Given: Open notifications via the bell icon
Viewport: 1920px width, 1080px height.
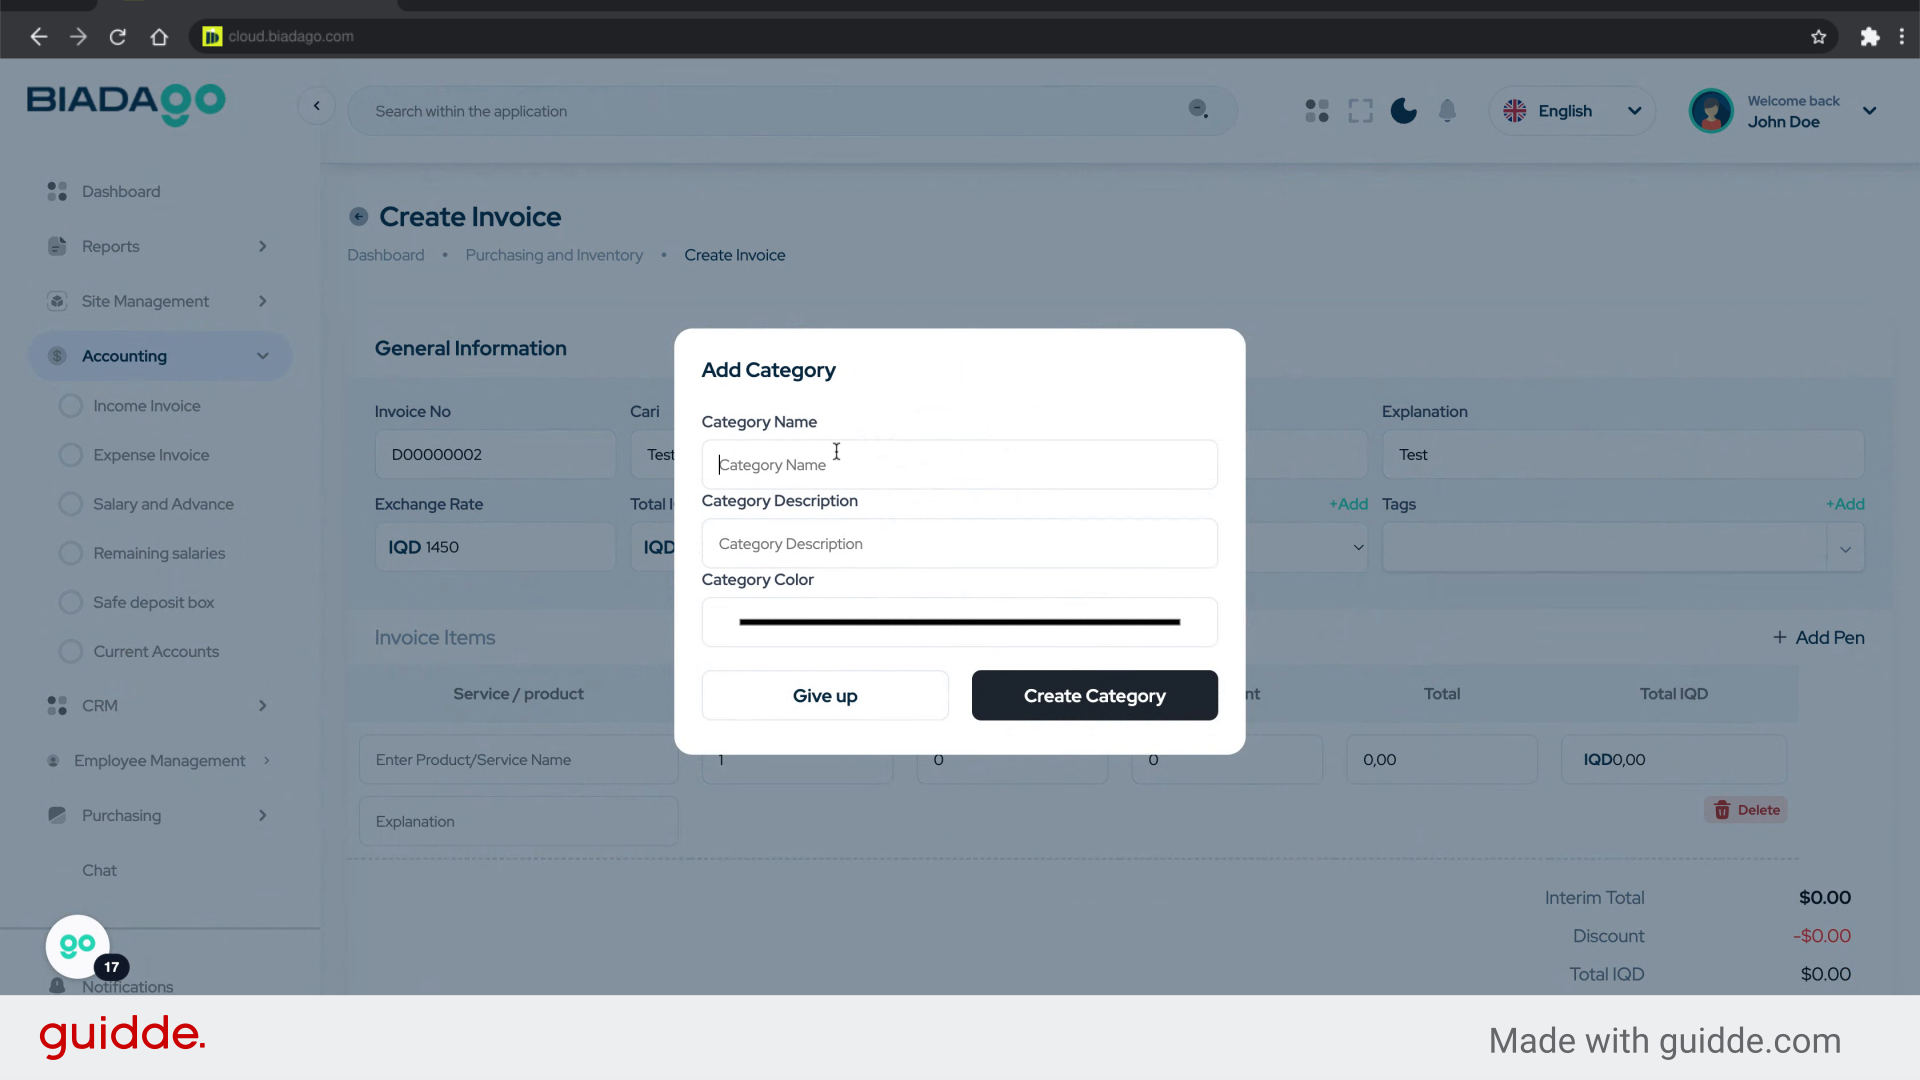Looking at the screenshot, I should 1447,110.
